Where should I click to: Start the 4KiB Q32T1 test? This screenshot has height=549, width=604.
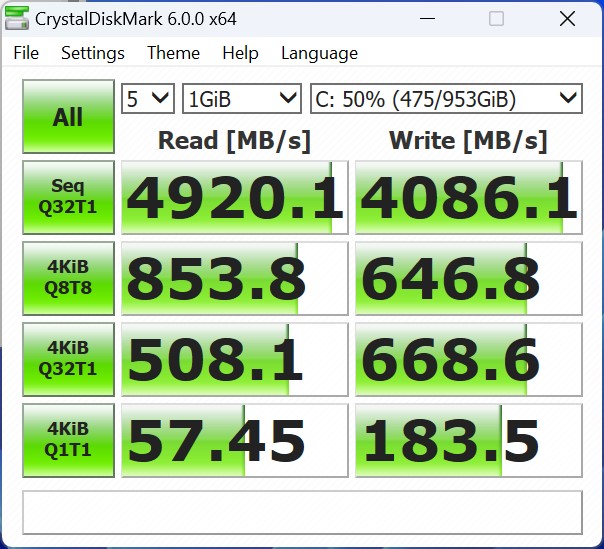(x=68, y=359)
